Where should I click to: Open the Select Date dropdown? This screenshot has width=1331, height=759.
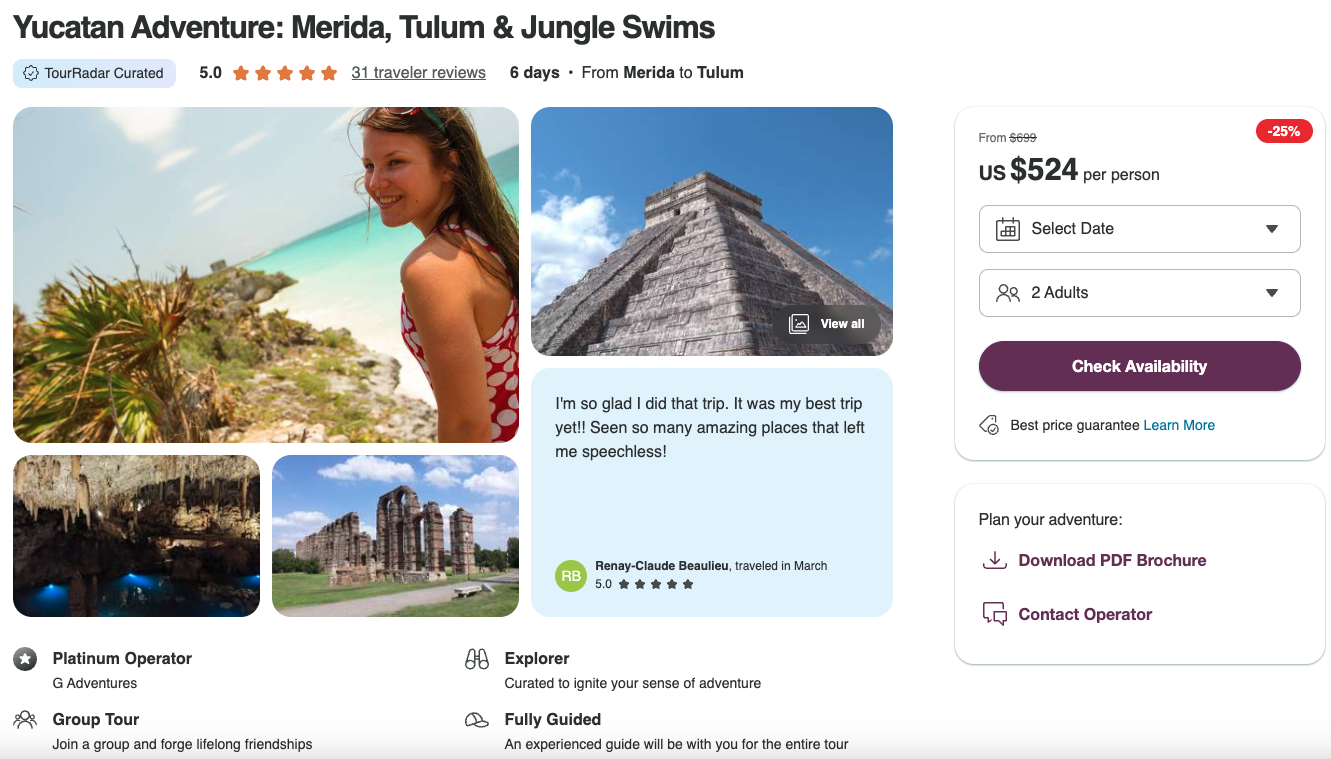1139,229
